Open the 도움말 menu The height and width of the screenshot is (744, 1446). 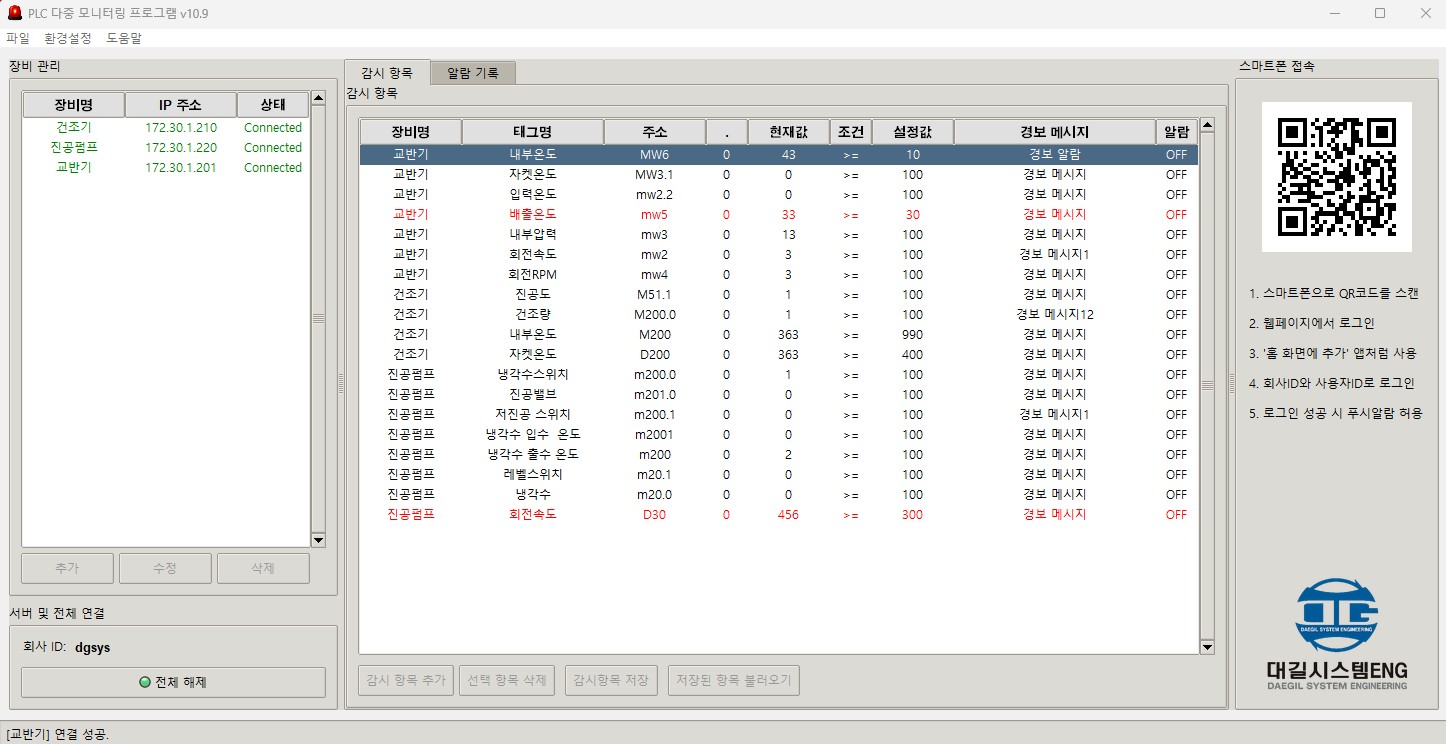point(124,38)
